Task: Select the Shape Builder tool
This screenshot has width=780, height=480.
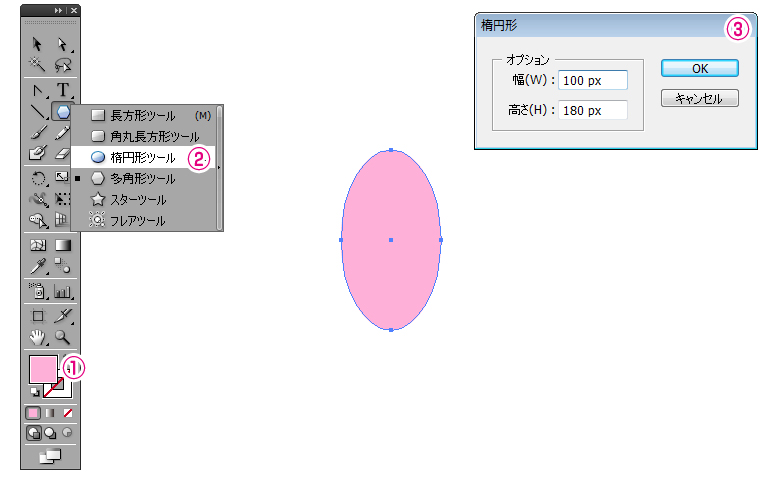Action: tap(38, 219)
